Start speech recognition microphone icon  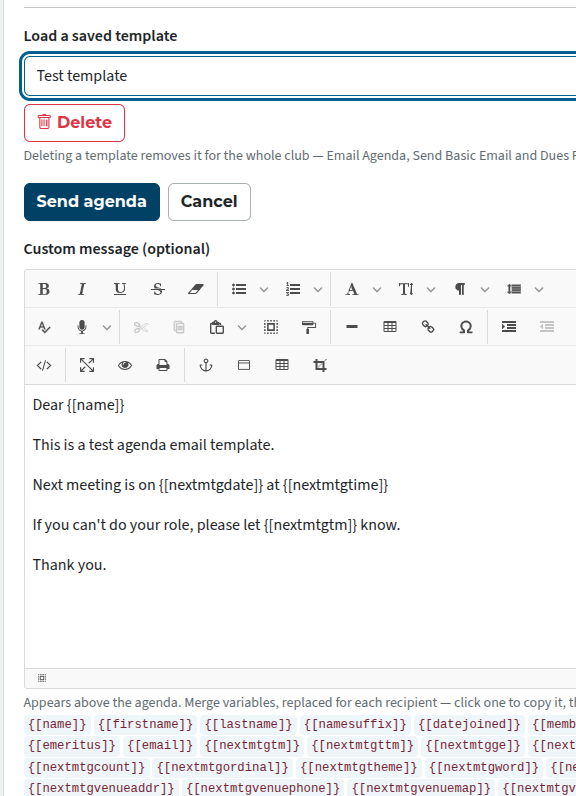[x=82, y=327]
